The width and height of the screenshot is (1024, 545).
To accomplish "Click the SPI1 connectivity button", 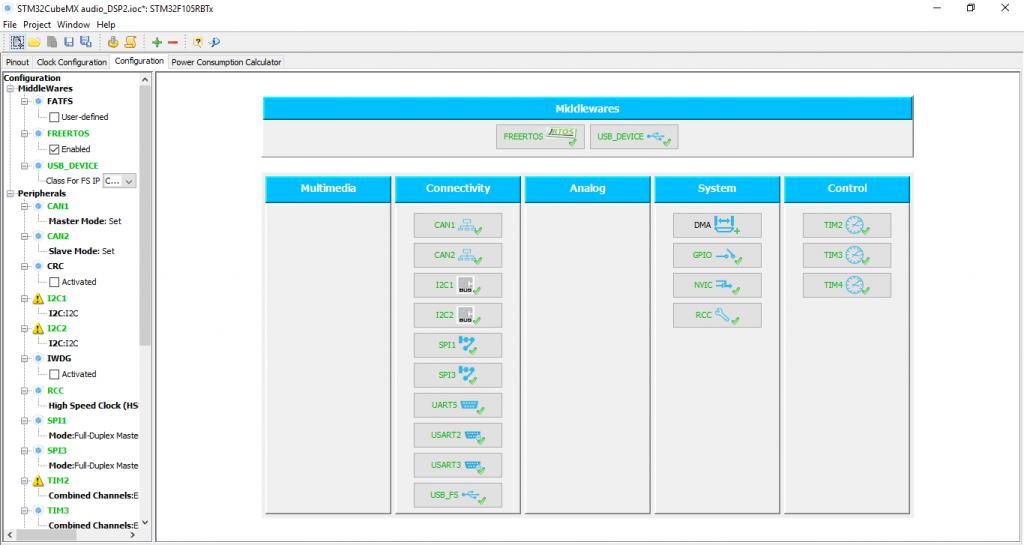I will pyautogui.click(x=458, y=345).
